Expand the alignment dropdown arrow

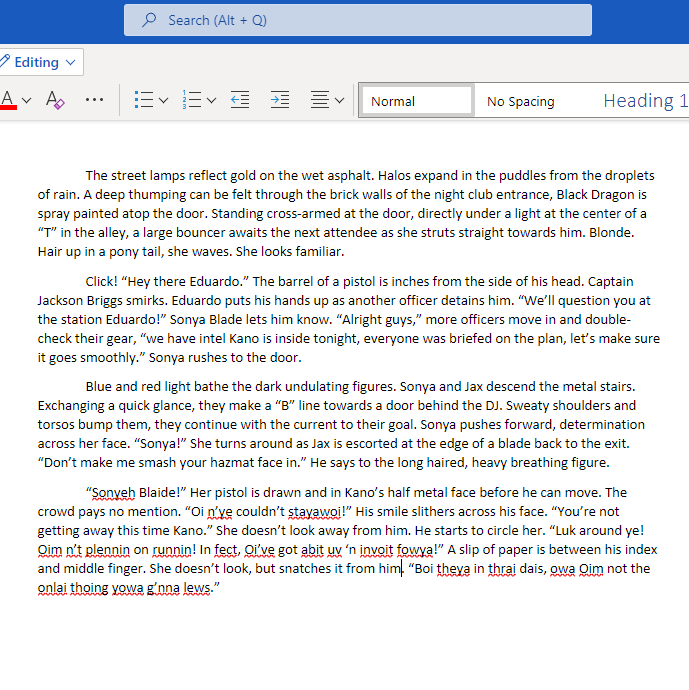(339, 101)
